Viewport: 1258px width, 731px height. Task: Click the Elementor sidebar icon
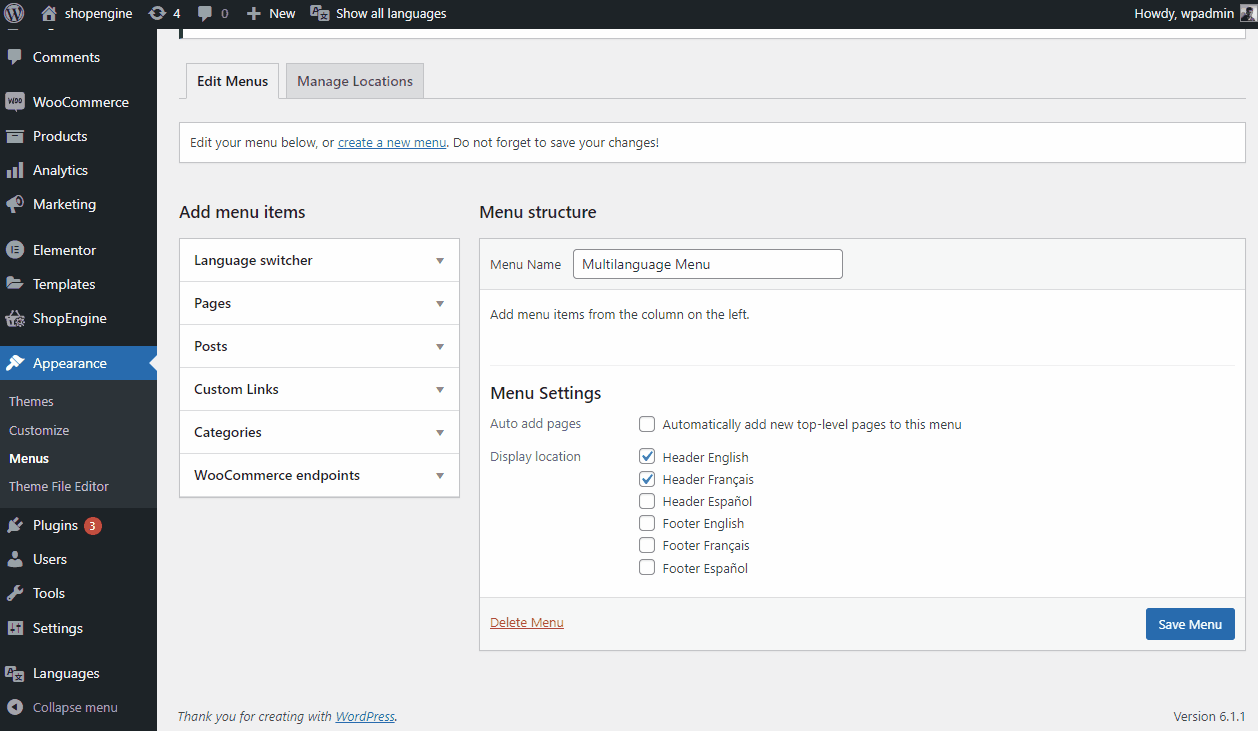click(15, 250)
